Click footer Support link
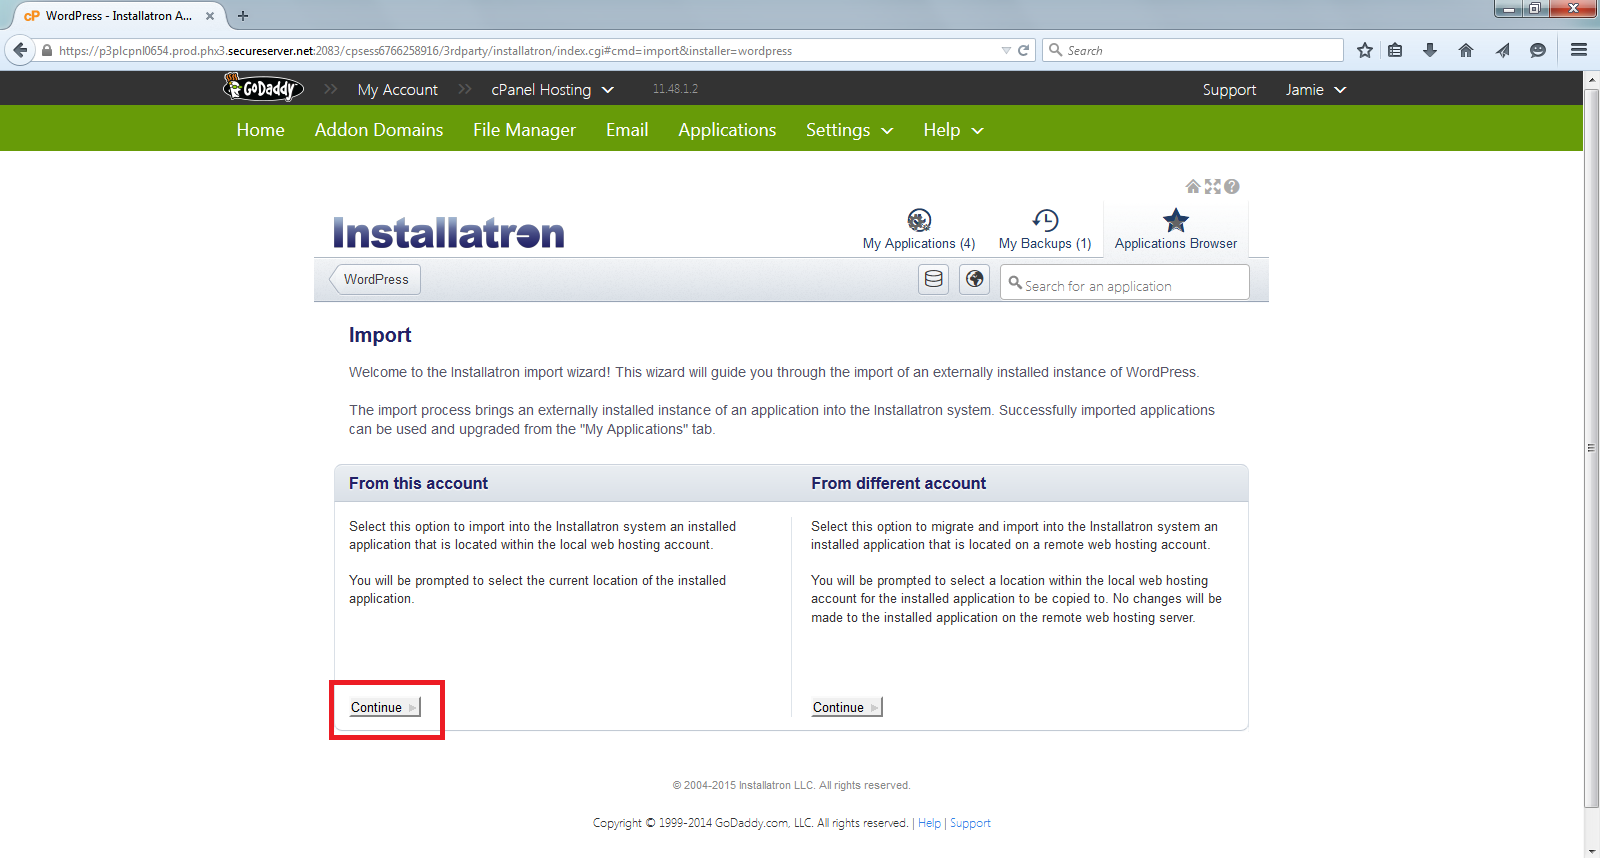Viewport: 1600px width, 858px height. [x=970, y=823]
